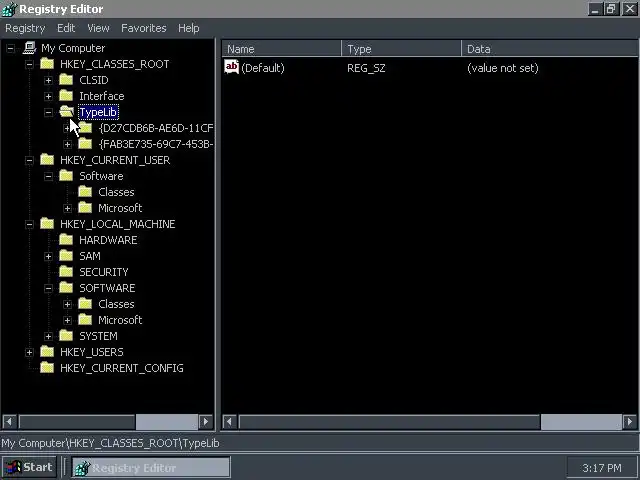Click Microsoft folder icon under HKEY_CURRENT_USER Software

point(85,208)
